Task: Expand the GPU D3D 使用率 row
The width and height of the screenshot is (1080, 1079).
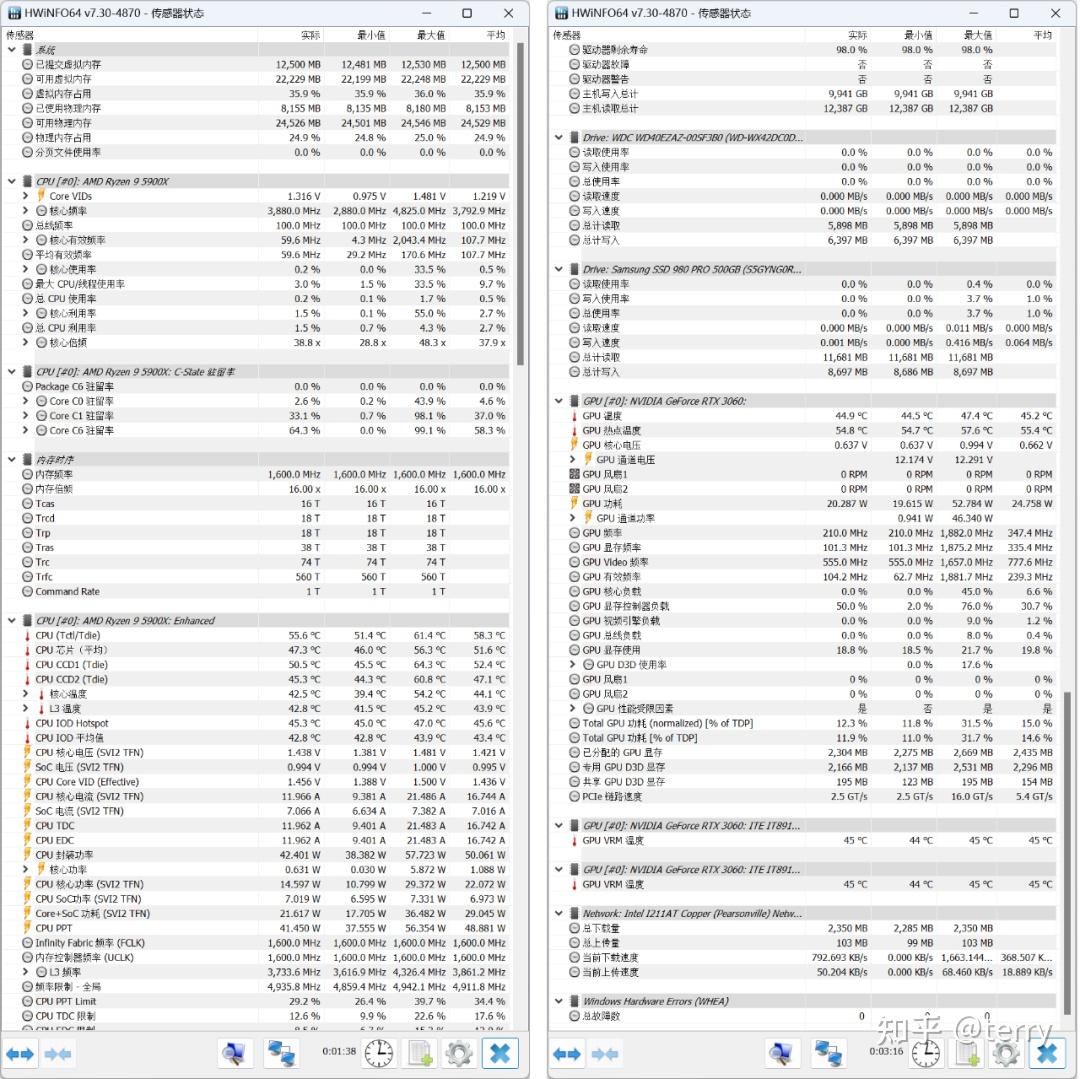Action: click(572, 664)
